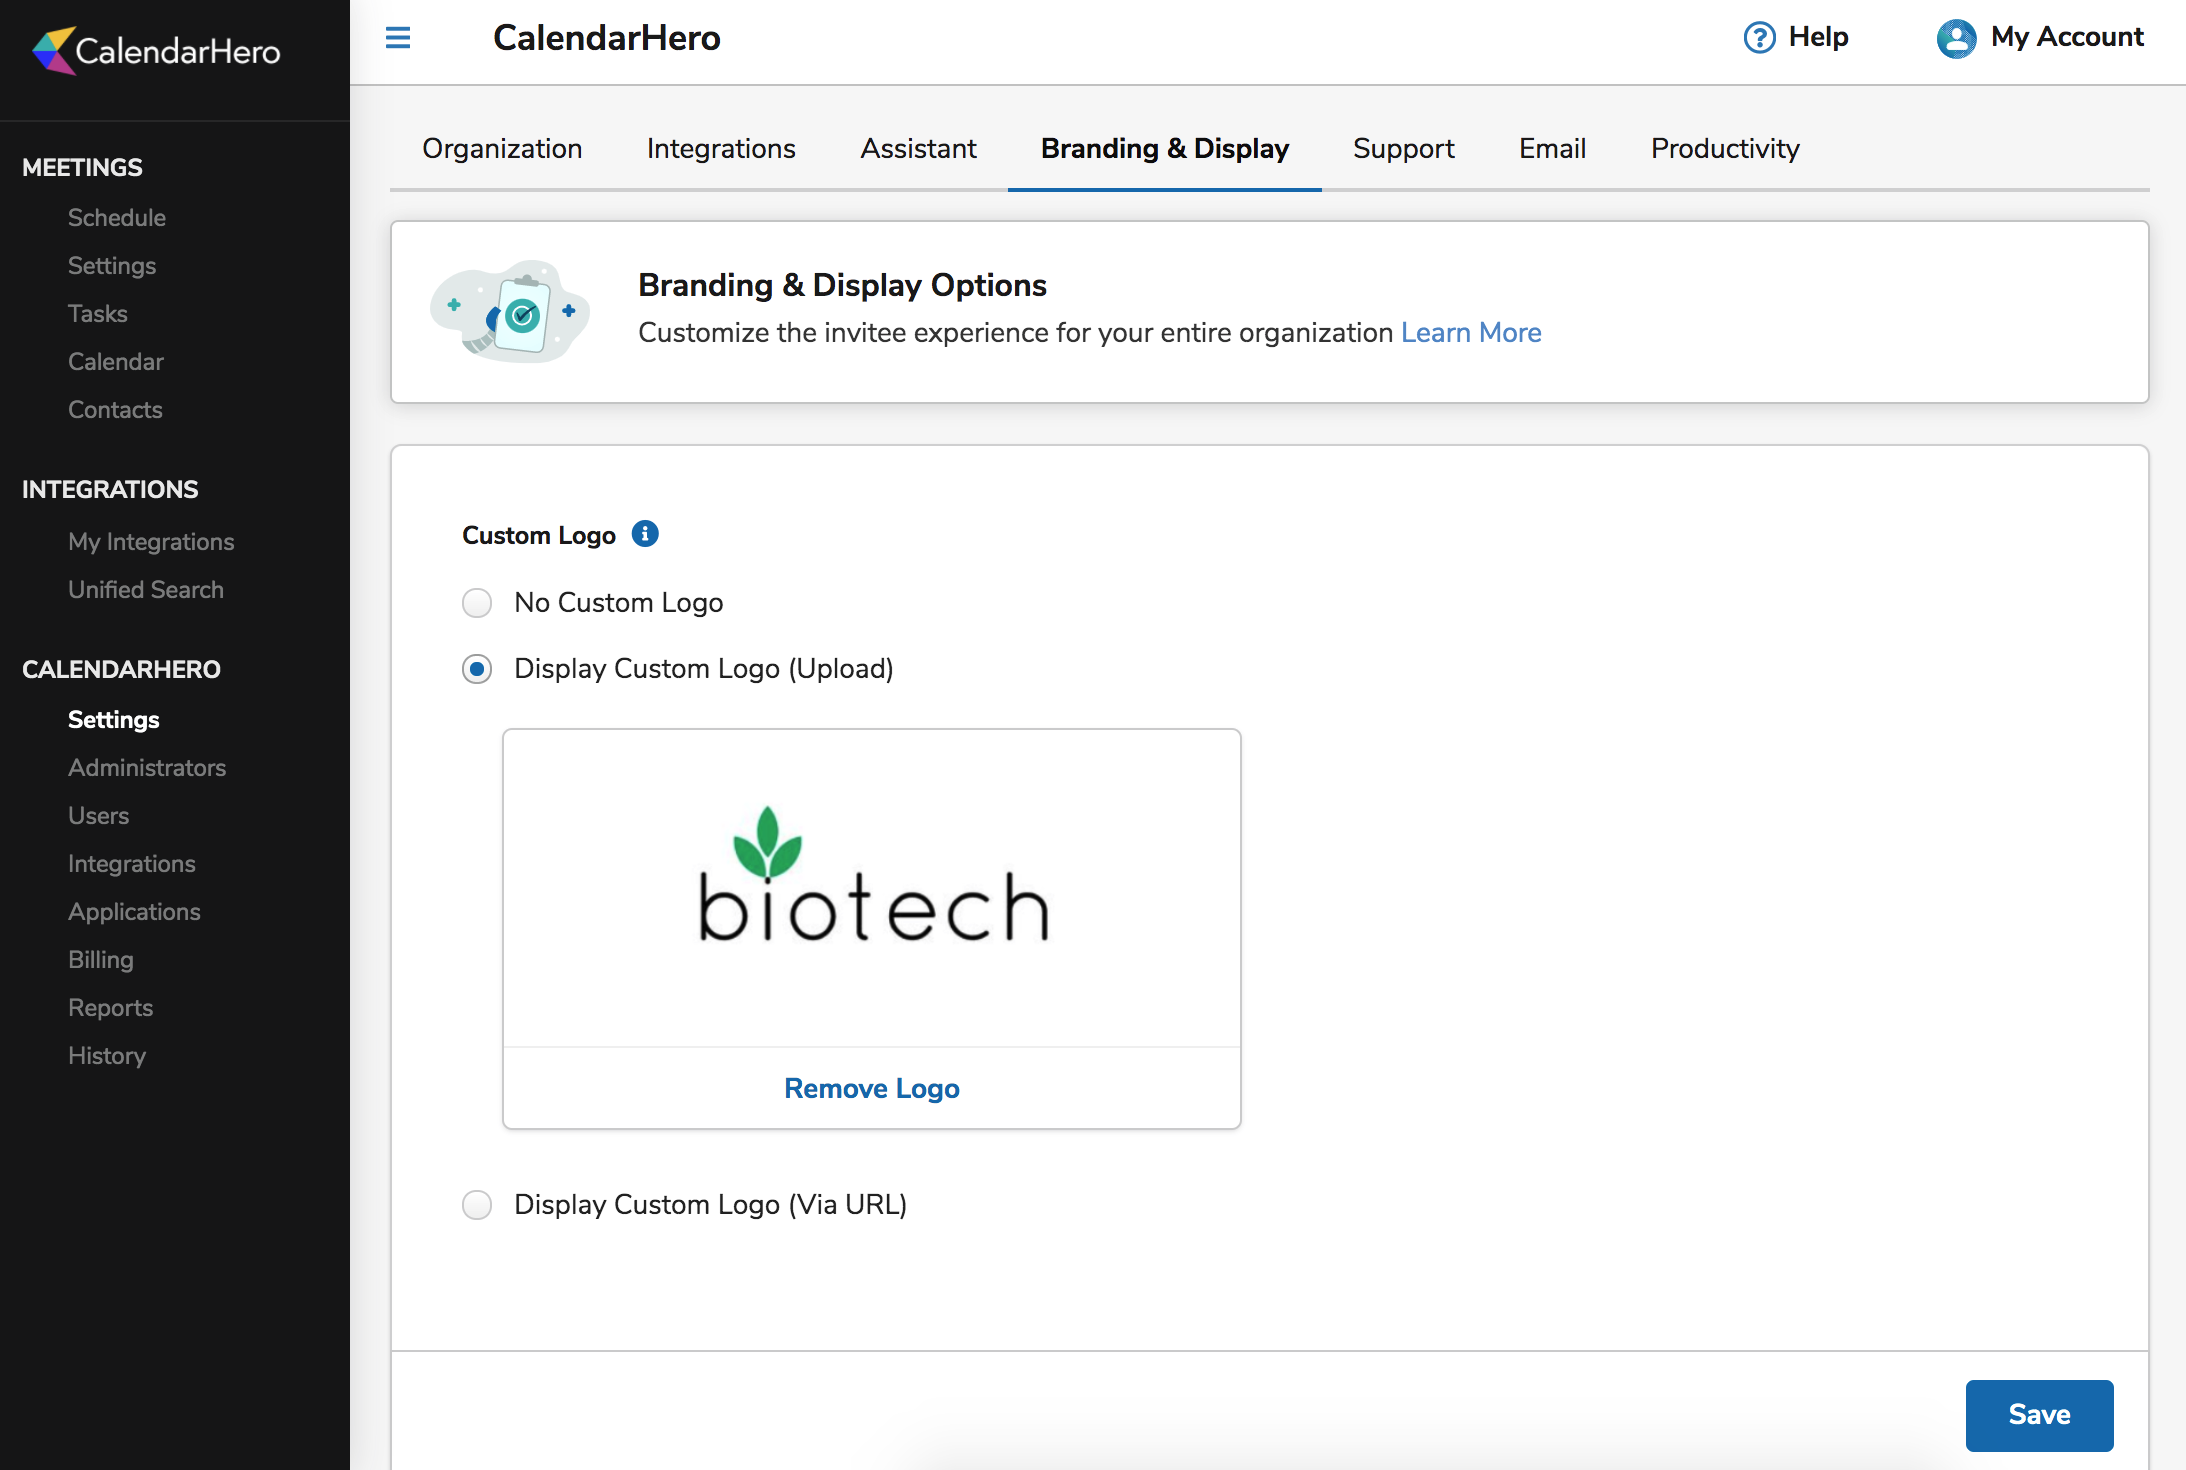Open Settings under Meetings
2186x1470 pixels.
(x=112, y=265)
